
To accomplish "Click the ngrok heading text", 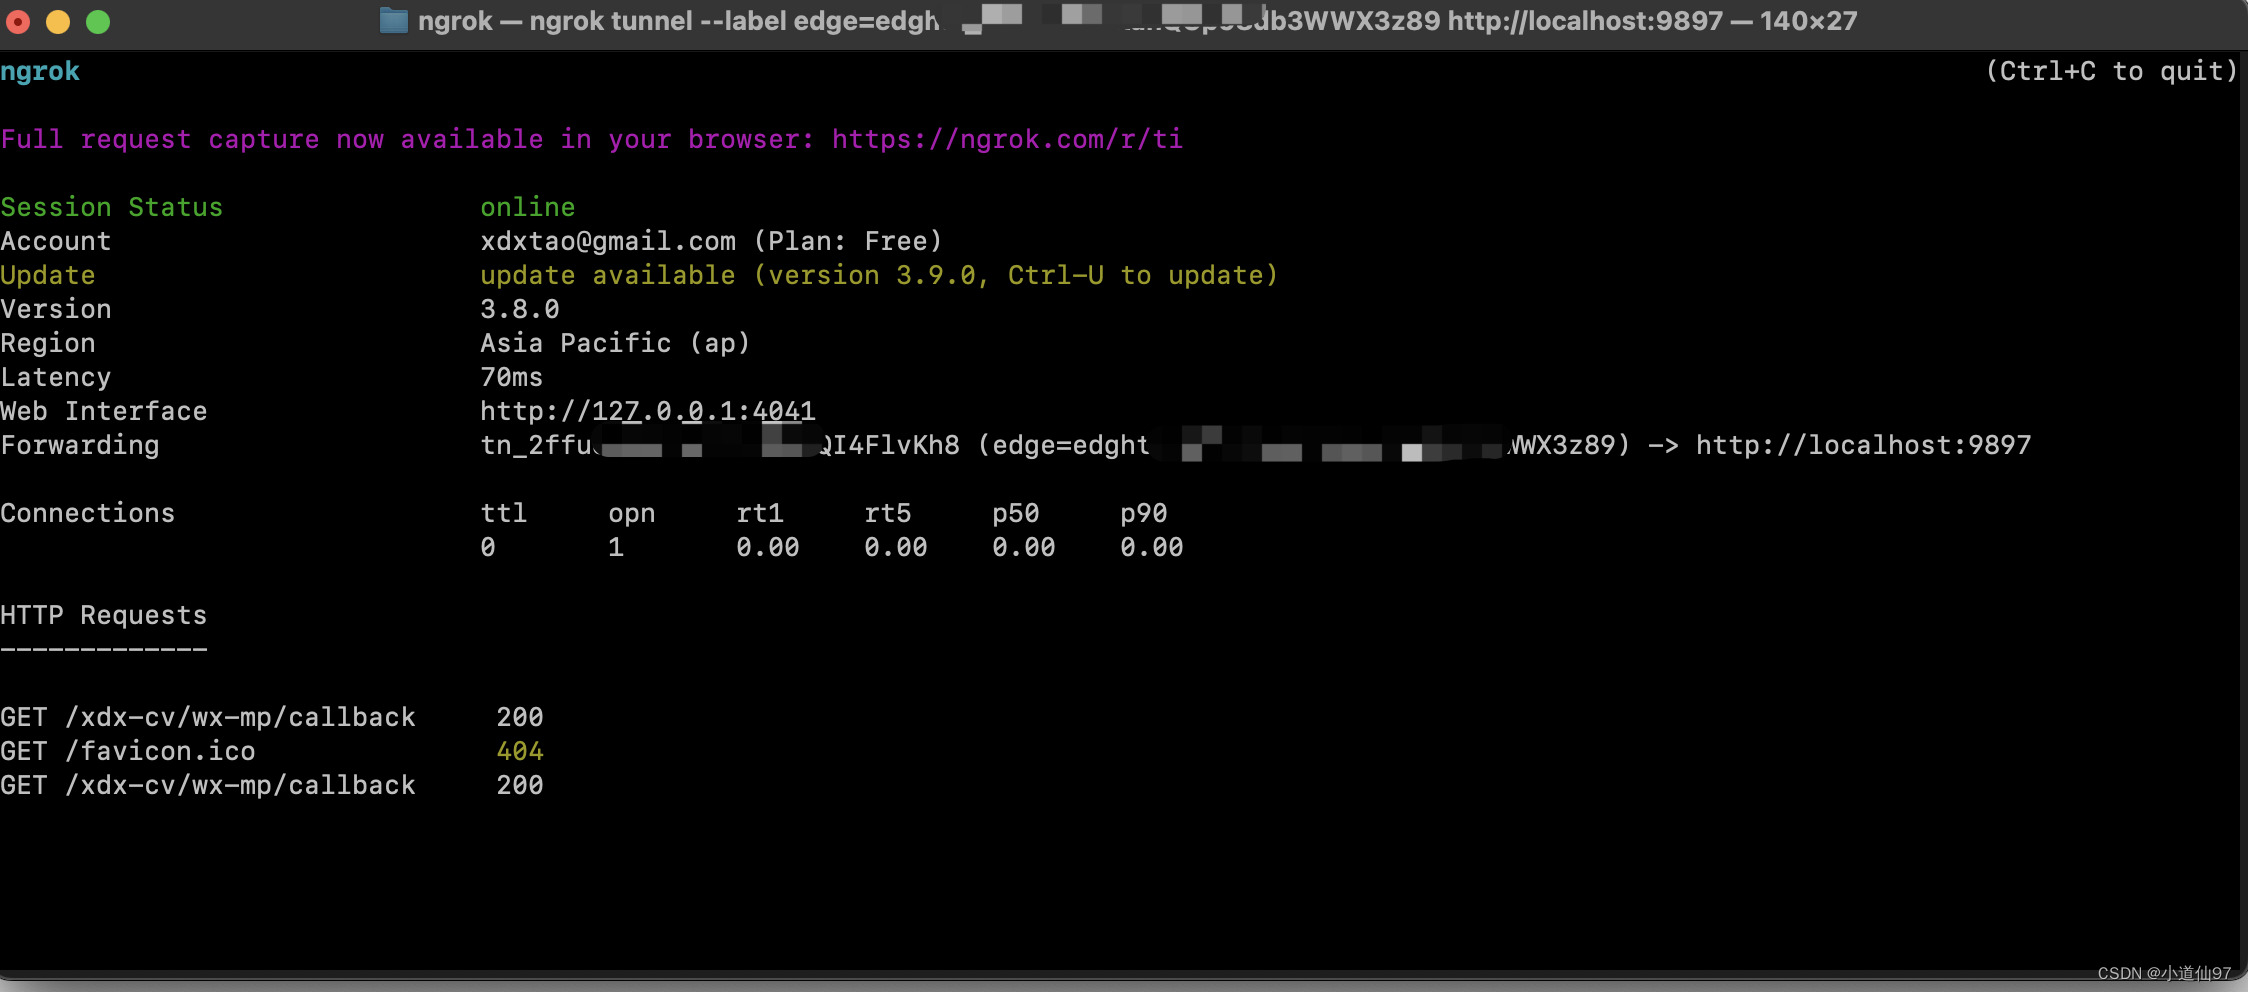I will point(40,71).
